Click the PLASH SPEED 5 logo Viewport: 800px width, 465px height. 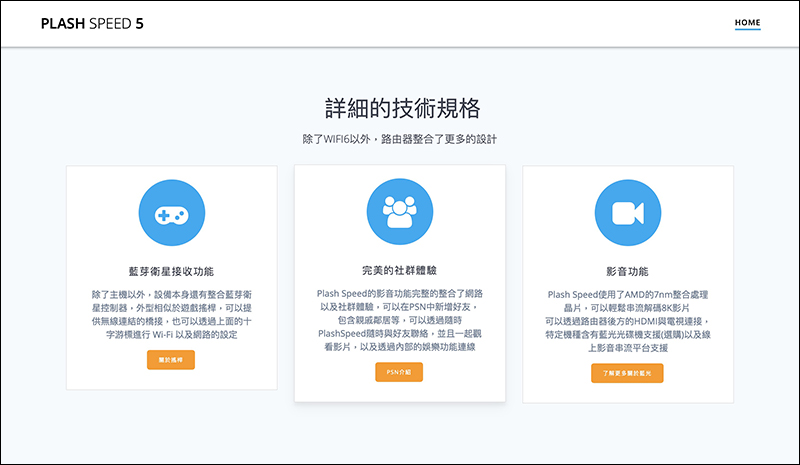[x=92, y=23]
